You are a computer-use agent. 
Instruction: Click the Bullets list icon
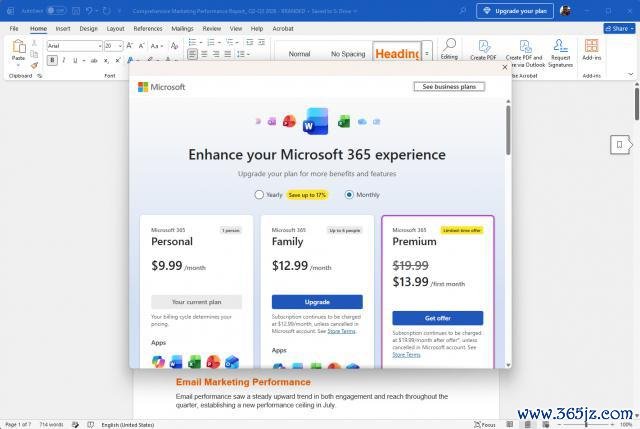(x=192, y=42)
